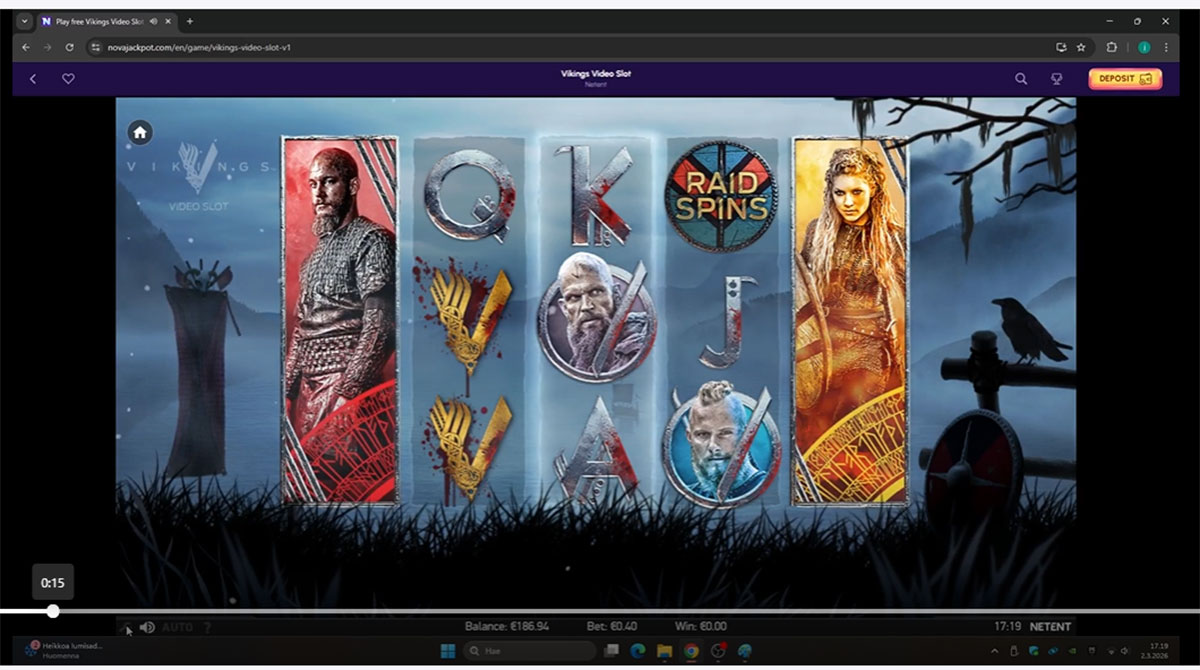Viewport: 1200px width, 670px height.
Task: Add game to favorites with heart icon
Action: click(x=68, y=78)
